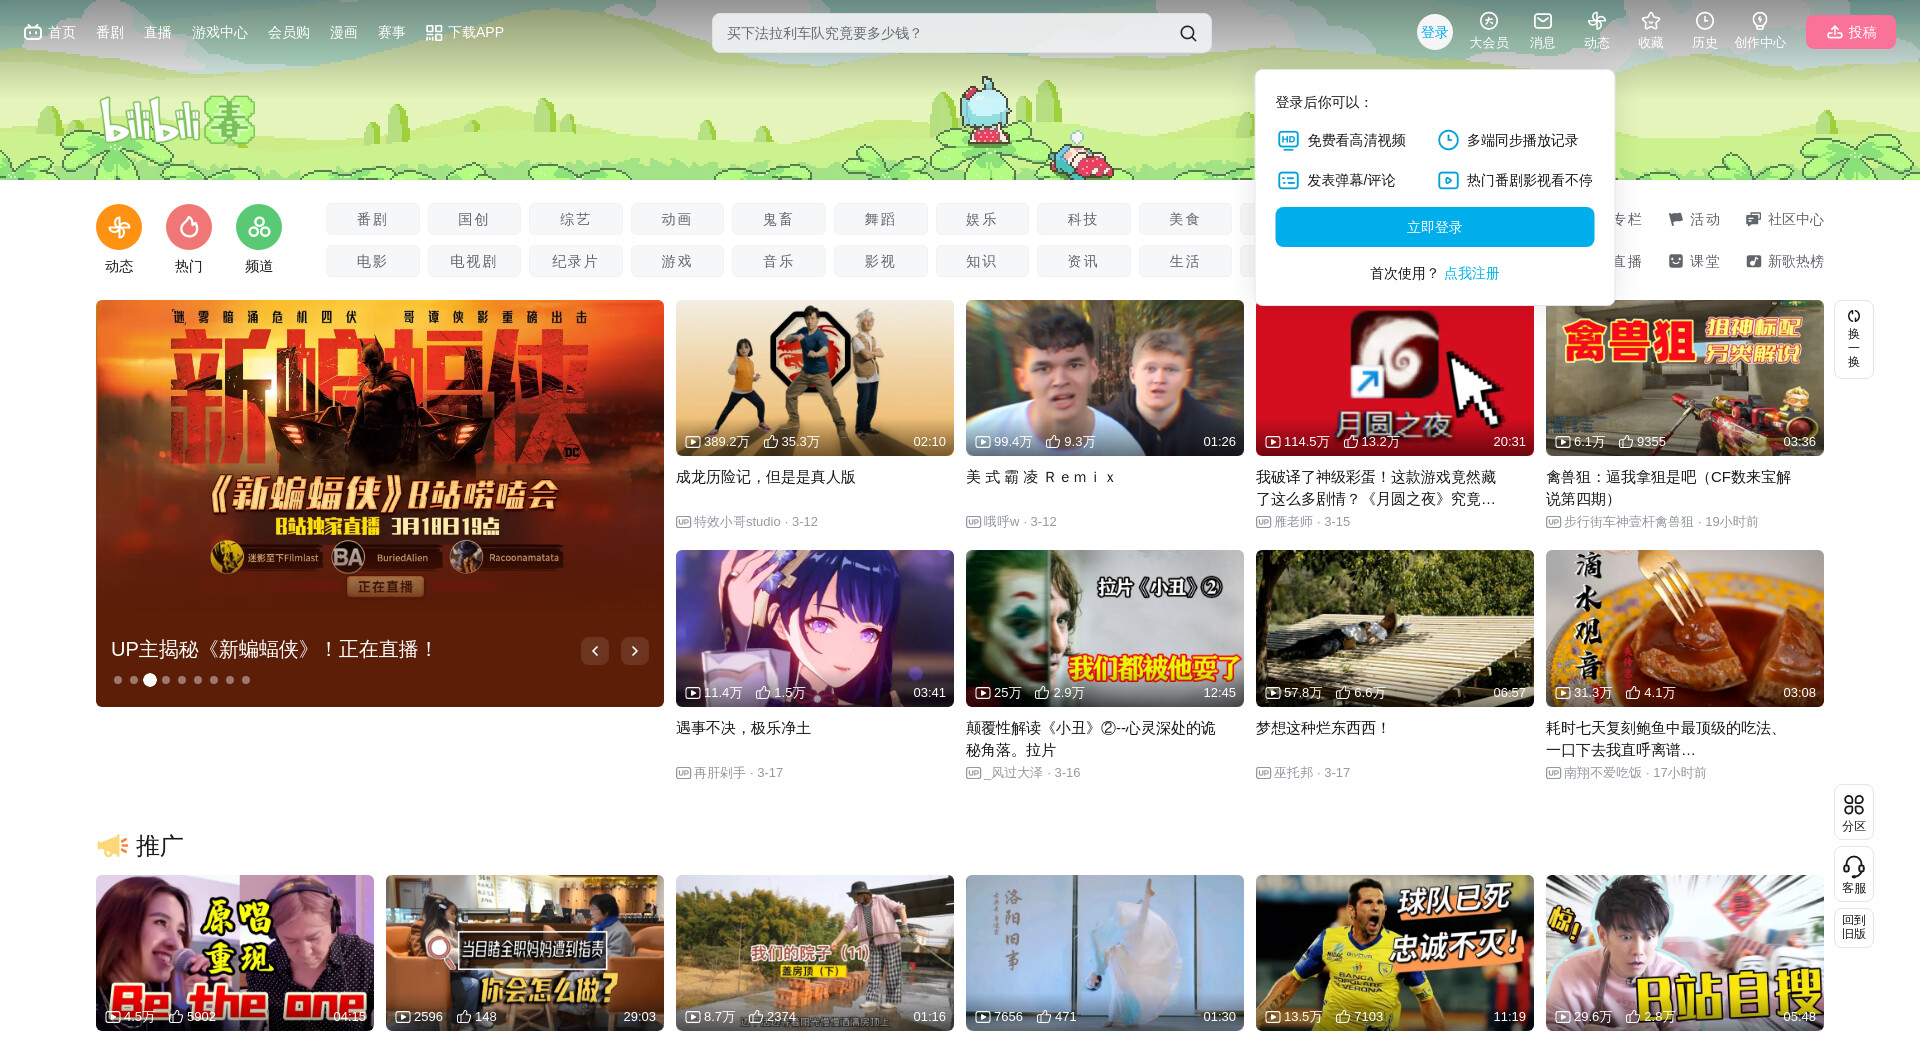Select 赛事 in top navigation
Viewport: 1920px width, 1040px height.
coord(392,32)
